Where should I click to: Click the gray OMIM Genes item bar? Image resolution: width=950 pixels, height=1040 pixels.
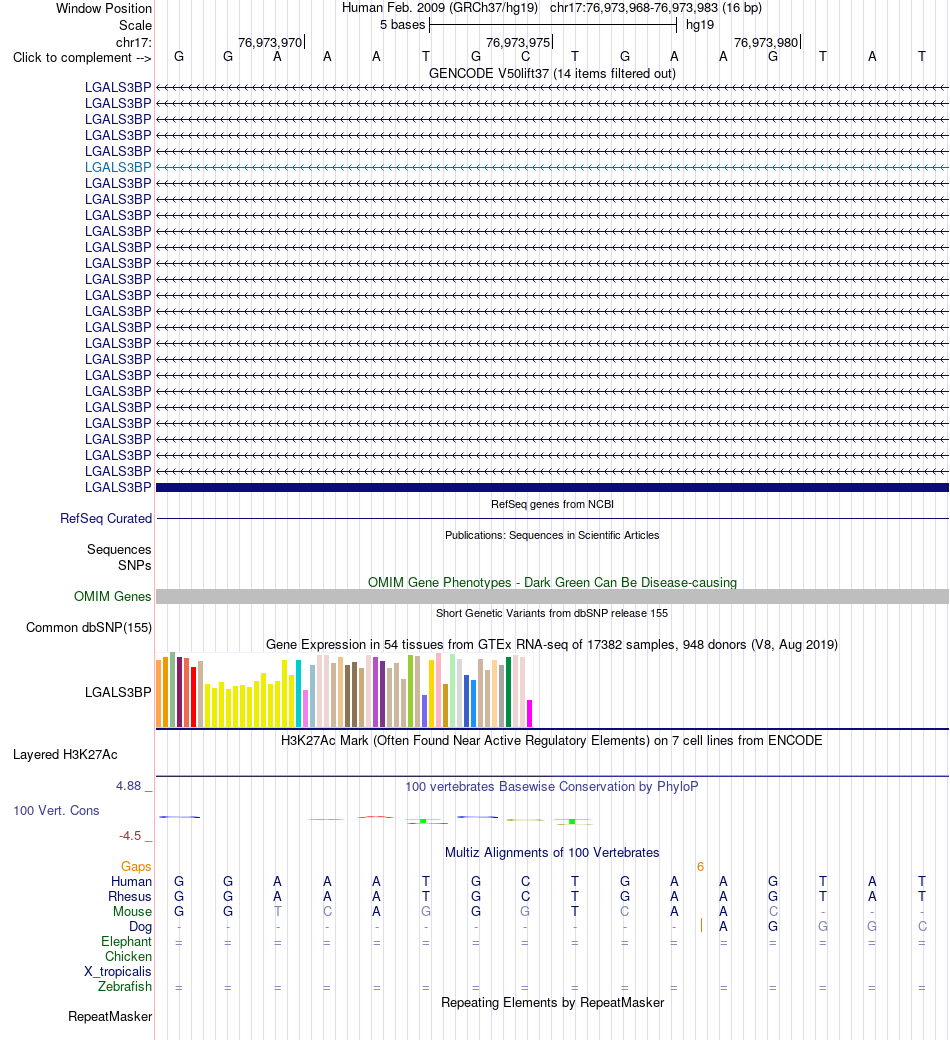click(552, 596)
